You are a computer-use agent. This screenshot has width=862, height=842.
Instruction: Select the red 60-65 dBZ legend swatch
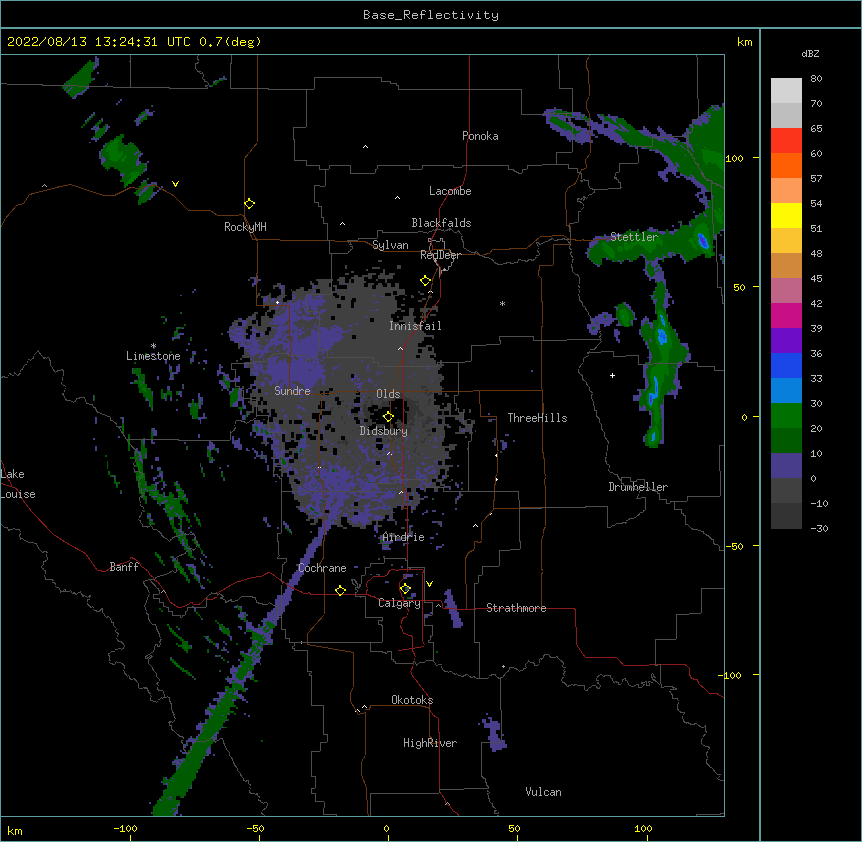click(x=786, y=141)
